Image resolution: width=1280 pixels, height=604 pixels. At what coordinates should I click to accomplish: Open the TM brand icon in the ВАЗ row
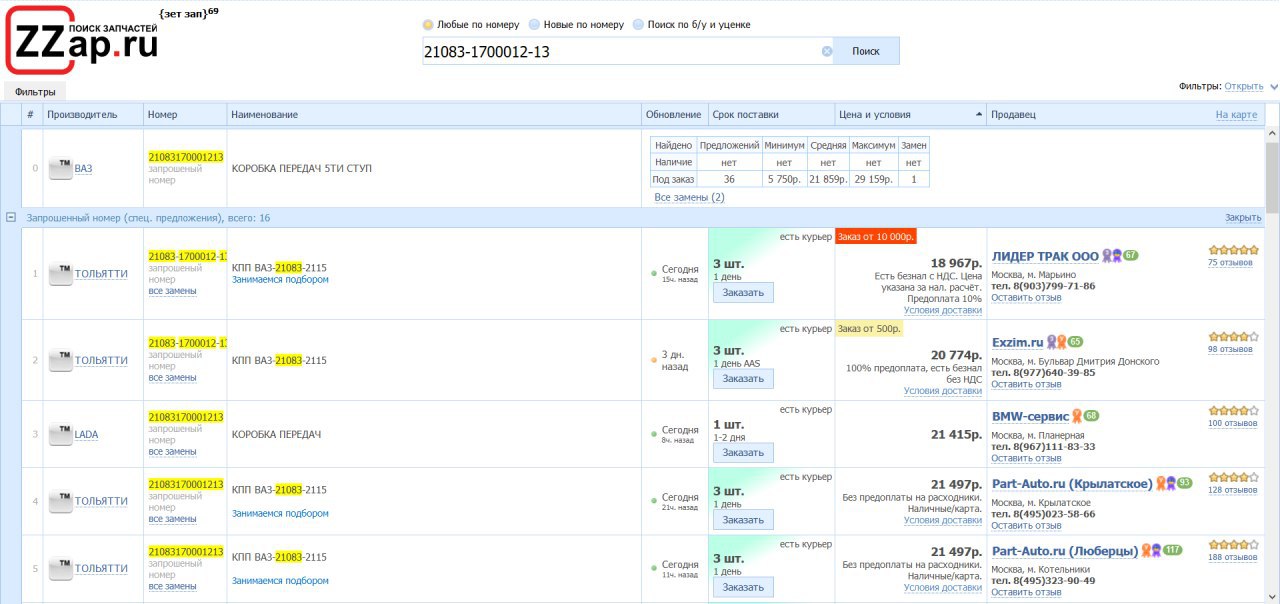61,168
